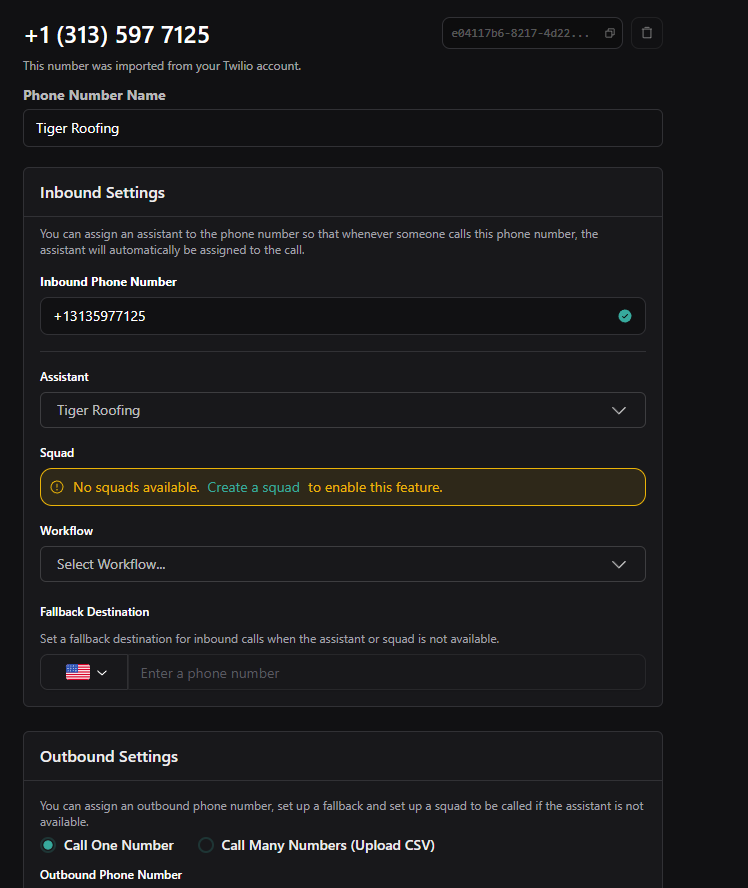Click the trash icon to delete number
The image size is (748, 888).
pyautogui.click(x=646, y=33)
